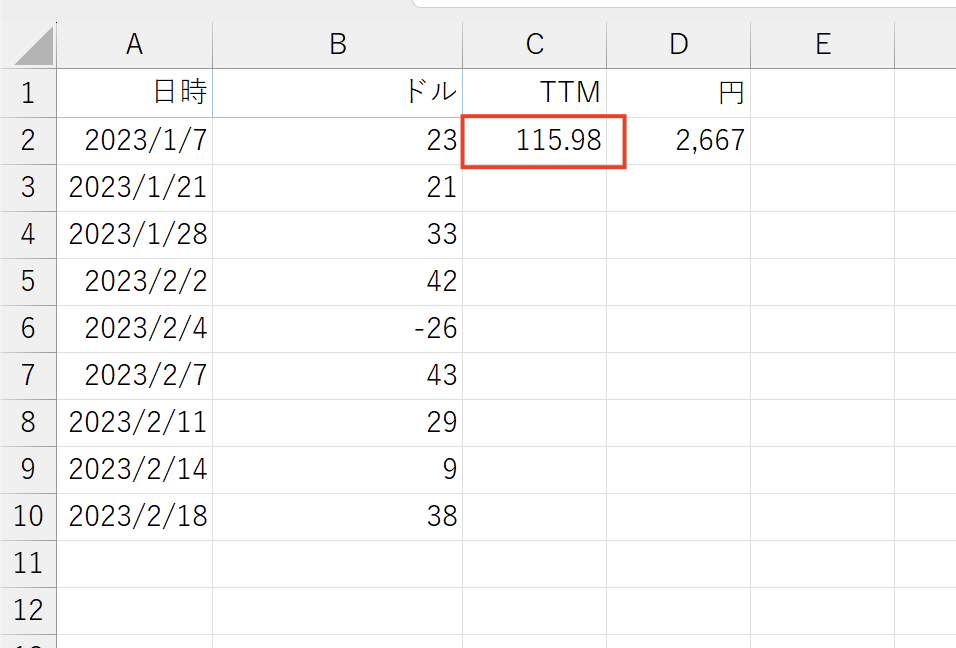This screenshot has width=956, height=648.
Task: Select column A header
Action: coord(134,45)
